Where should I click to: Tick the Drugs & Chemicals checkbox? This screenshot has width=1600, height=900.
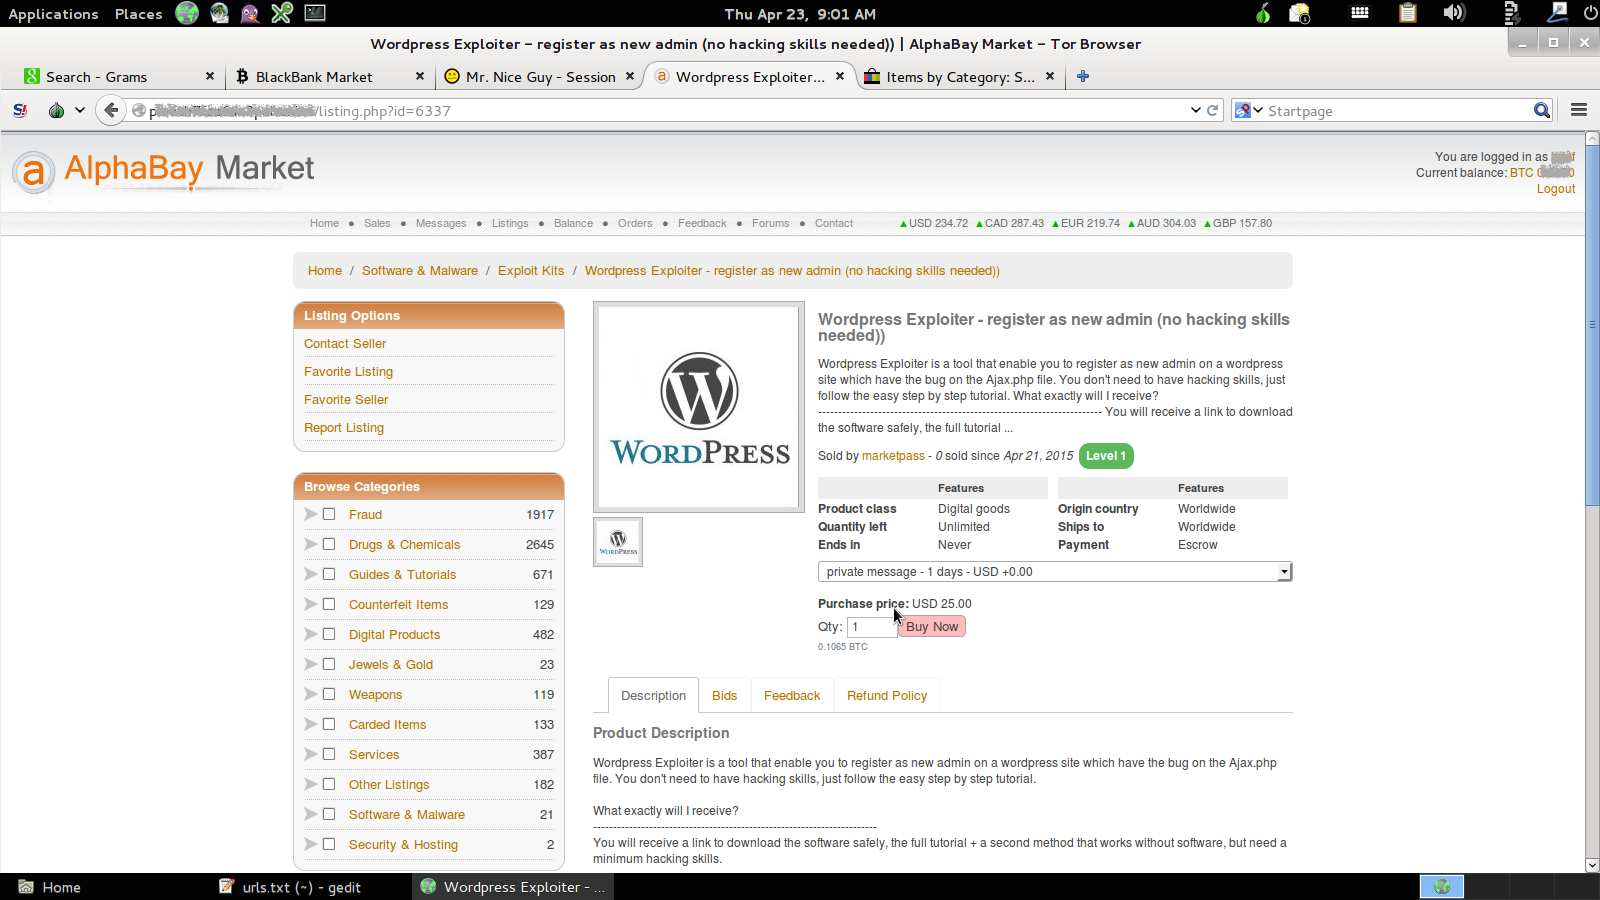(x=329, y=544)
